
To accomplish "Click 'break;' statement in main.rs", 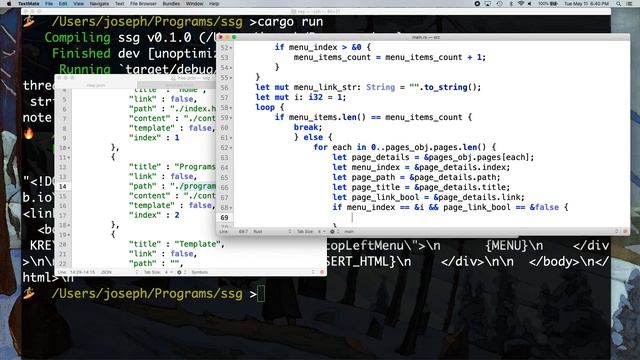I will click(308, 127).
